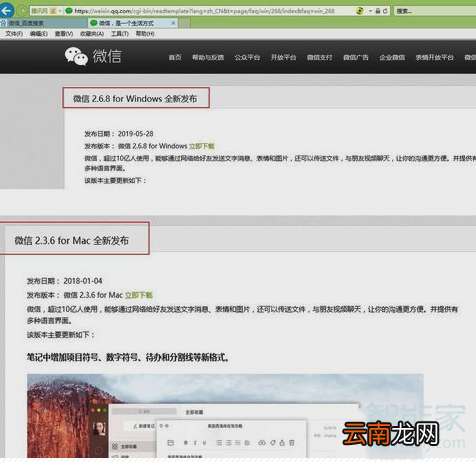Switch to the 微信_百度搜索 tab
This screenshot has width=476, height=462.
[x=43, y=23]
